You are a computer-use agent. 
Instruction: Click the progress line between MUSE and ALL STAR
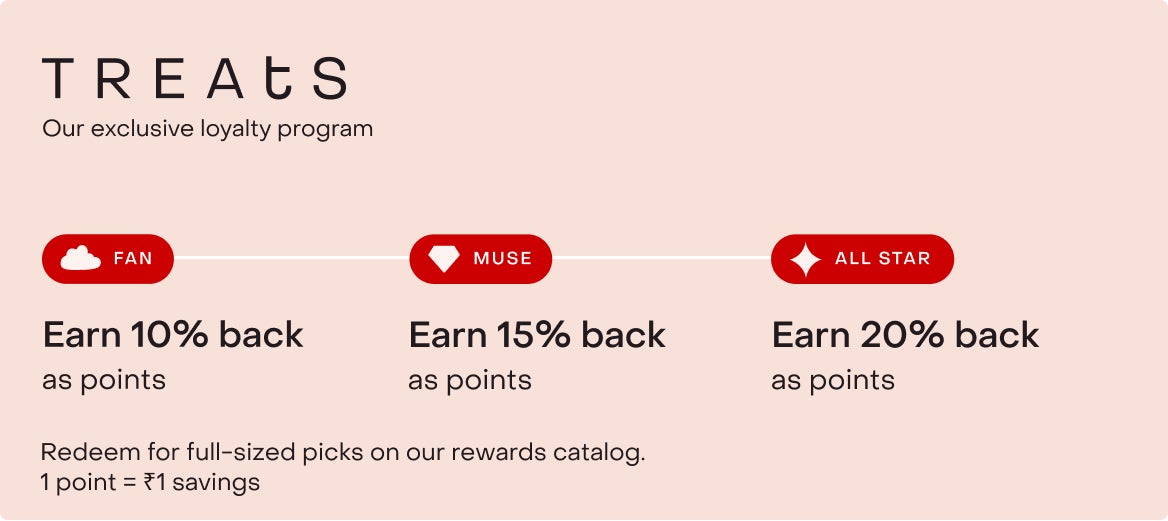[661, 258]
